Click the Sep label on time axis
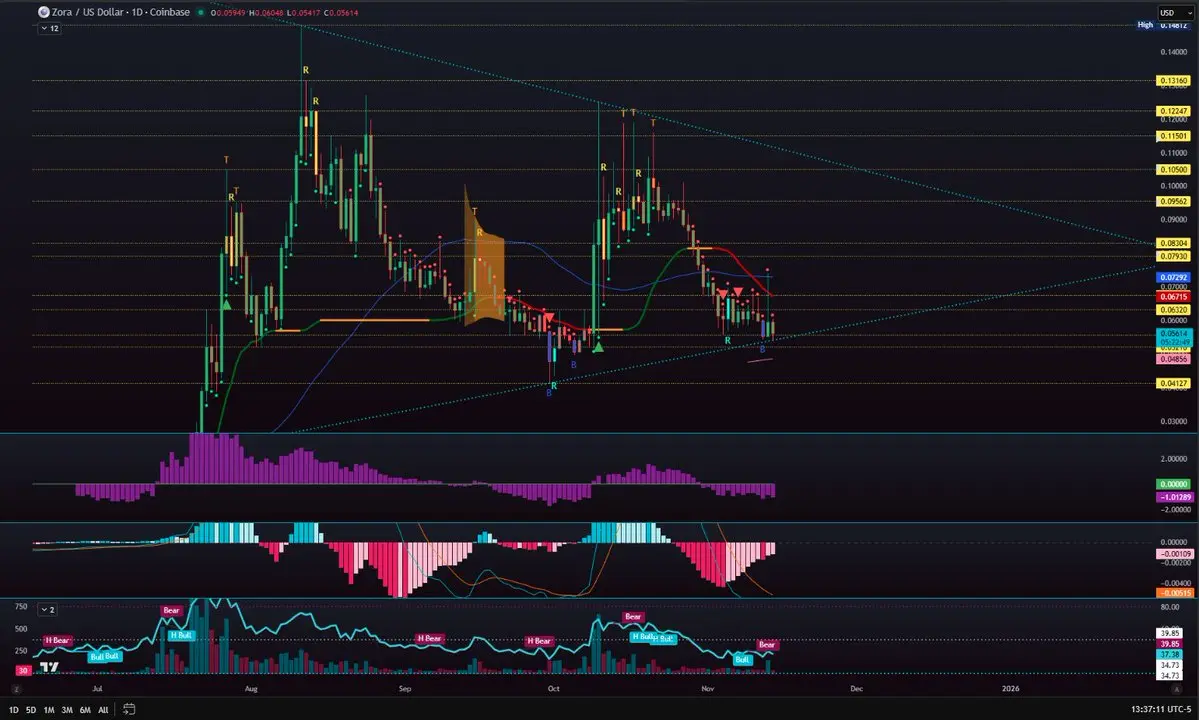The height and width of the screenshot is (720, 1199). tap(405, 689)
